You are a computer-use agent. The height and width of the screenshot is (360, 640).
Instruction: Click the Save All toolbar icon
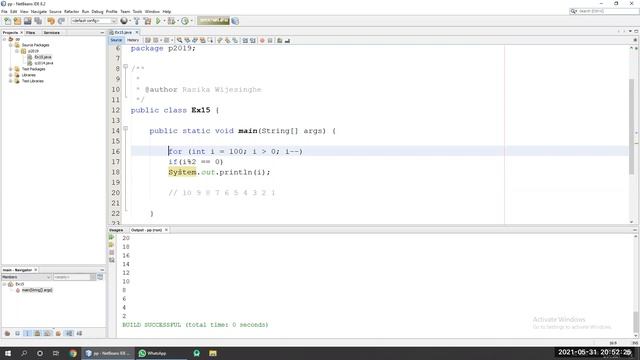(x=38, y=21)
